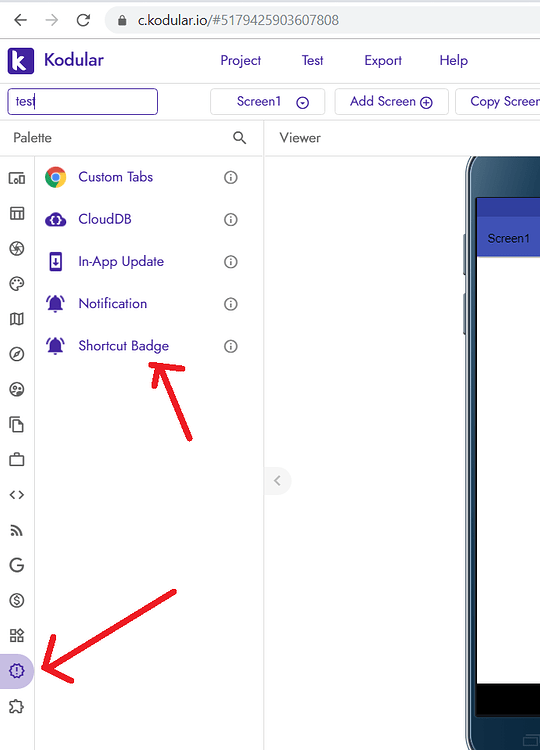Open the Social palette category icon
The height and width of the screenshot is (750, 540).
[x=17, y=389]
